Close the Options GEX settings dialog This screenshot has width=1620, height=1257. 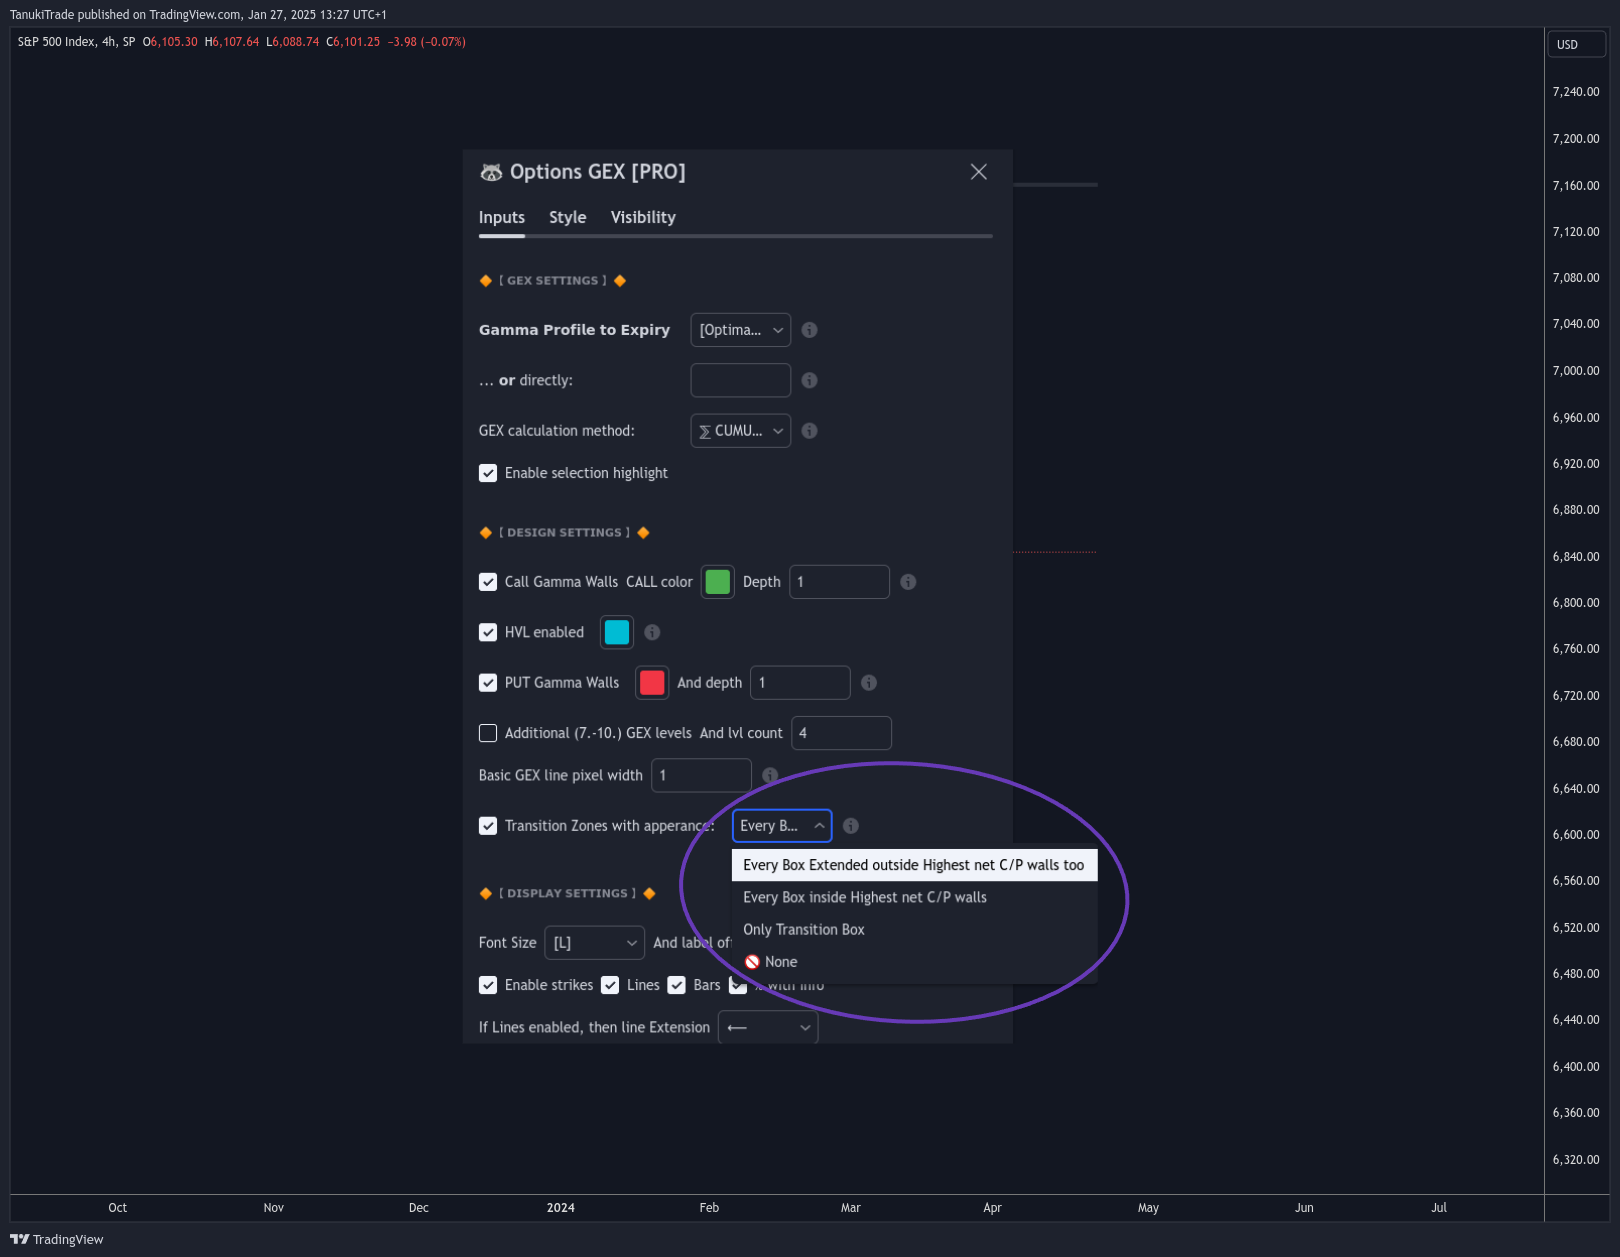tap(978, 172)
